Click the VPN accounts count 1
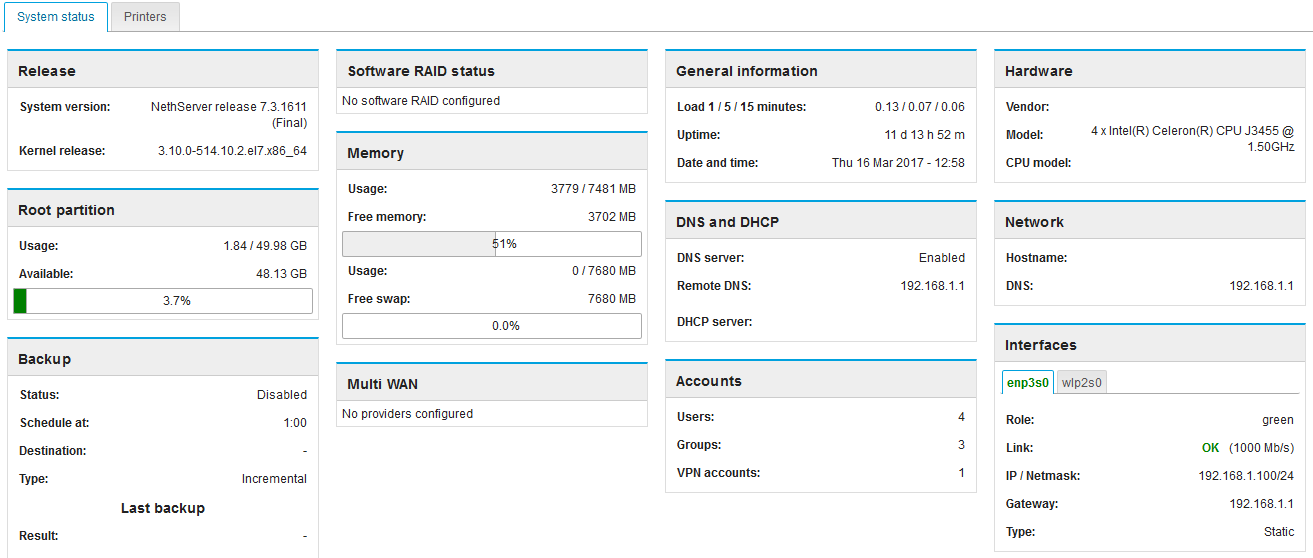 961,473
